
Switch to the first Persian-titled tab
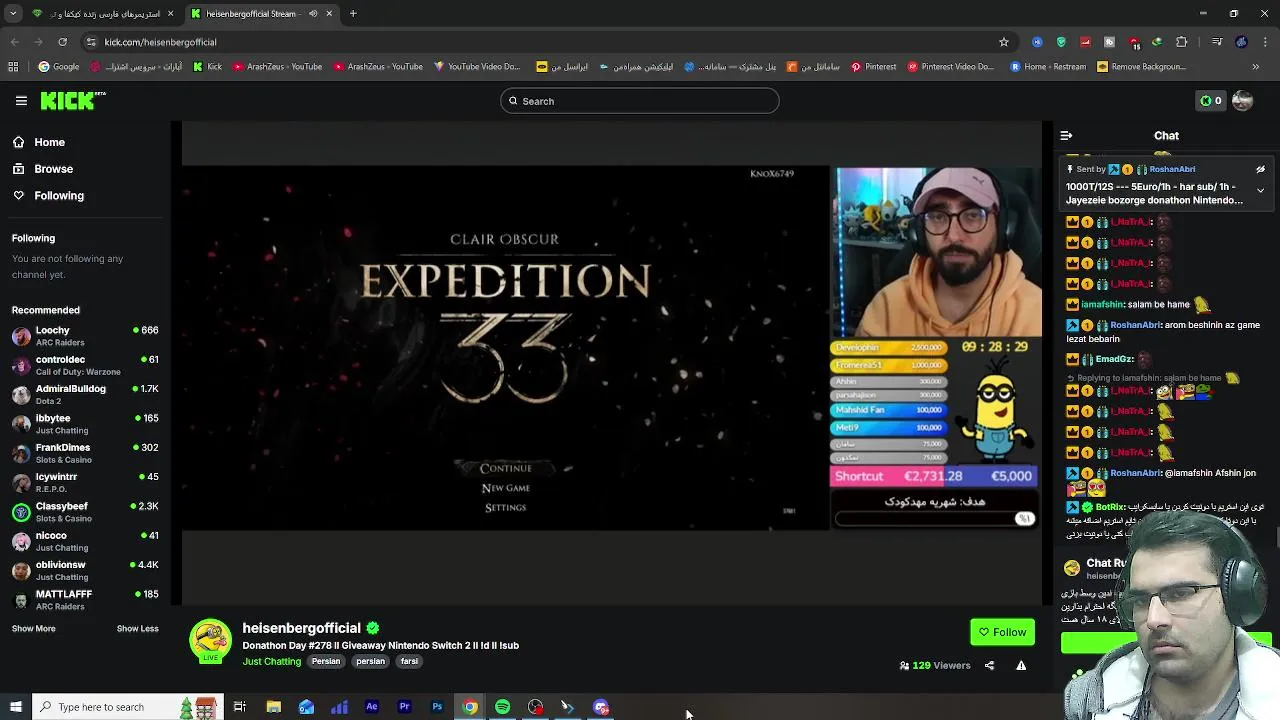click(104, 14)
